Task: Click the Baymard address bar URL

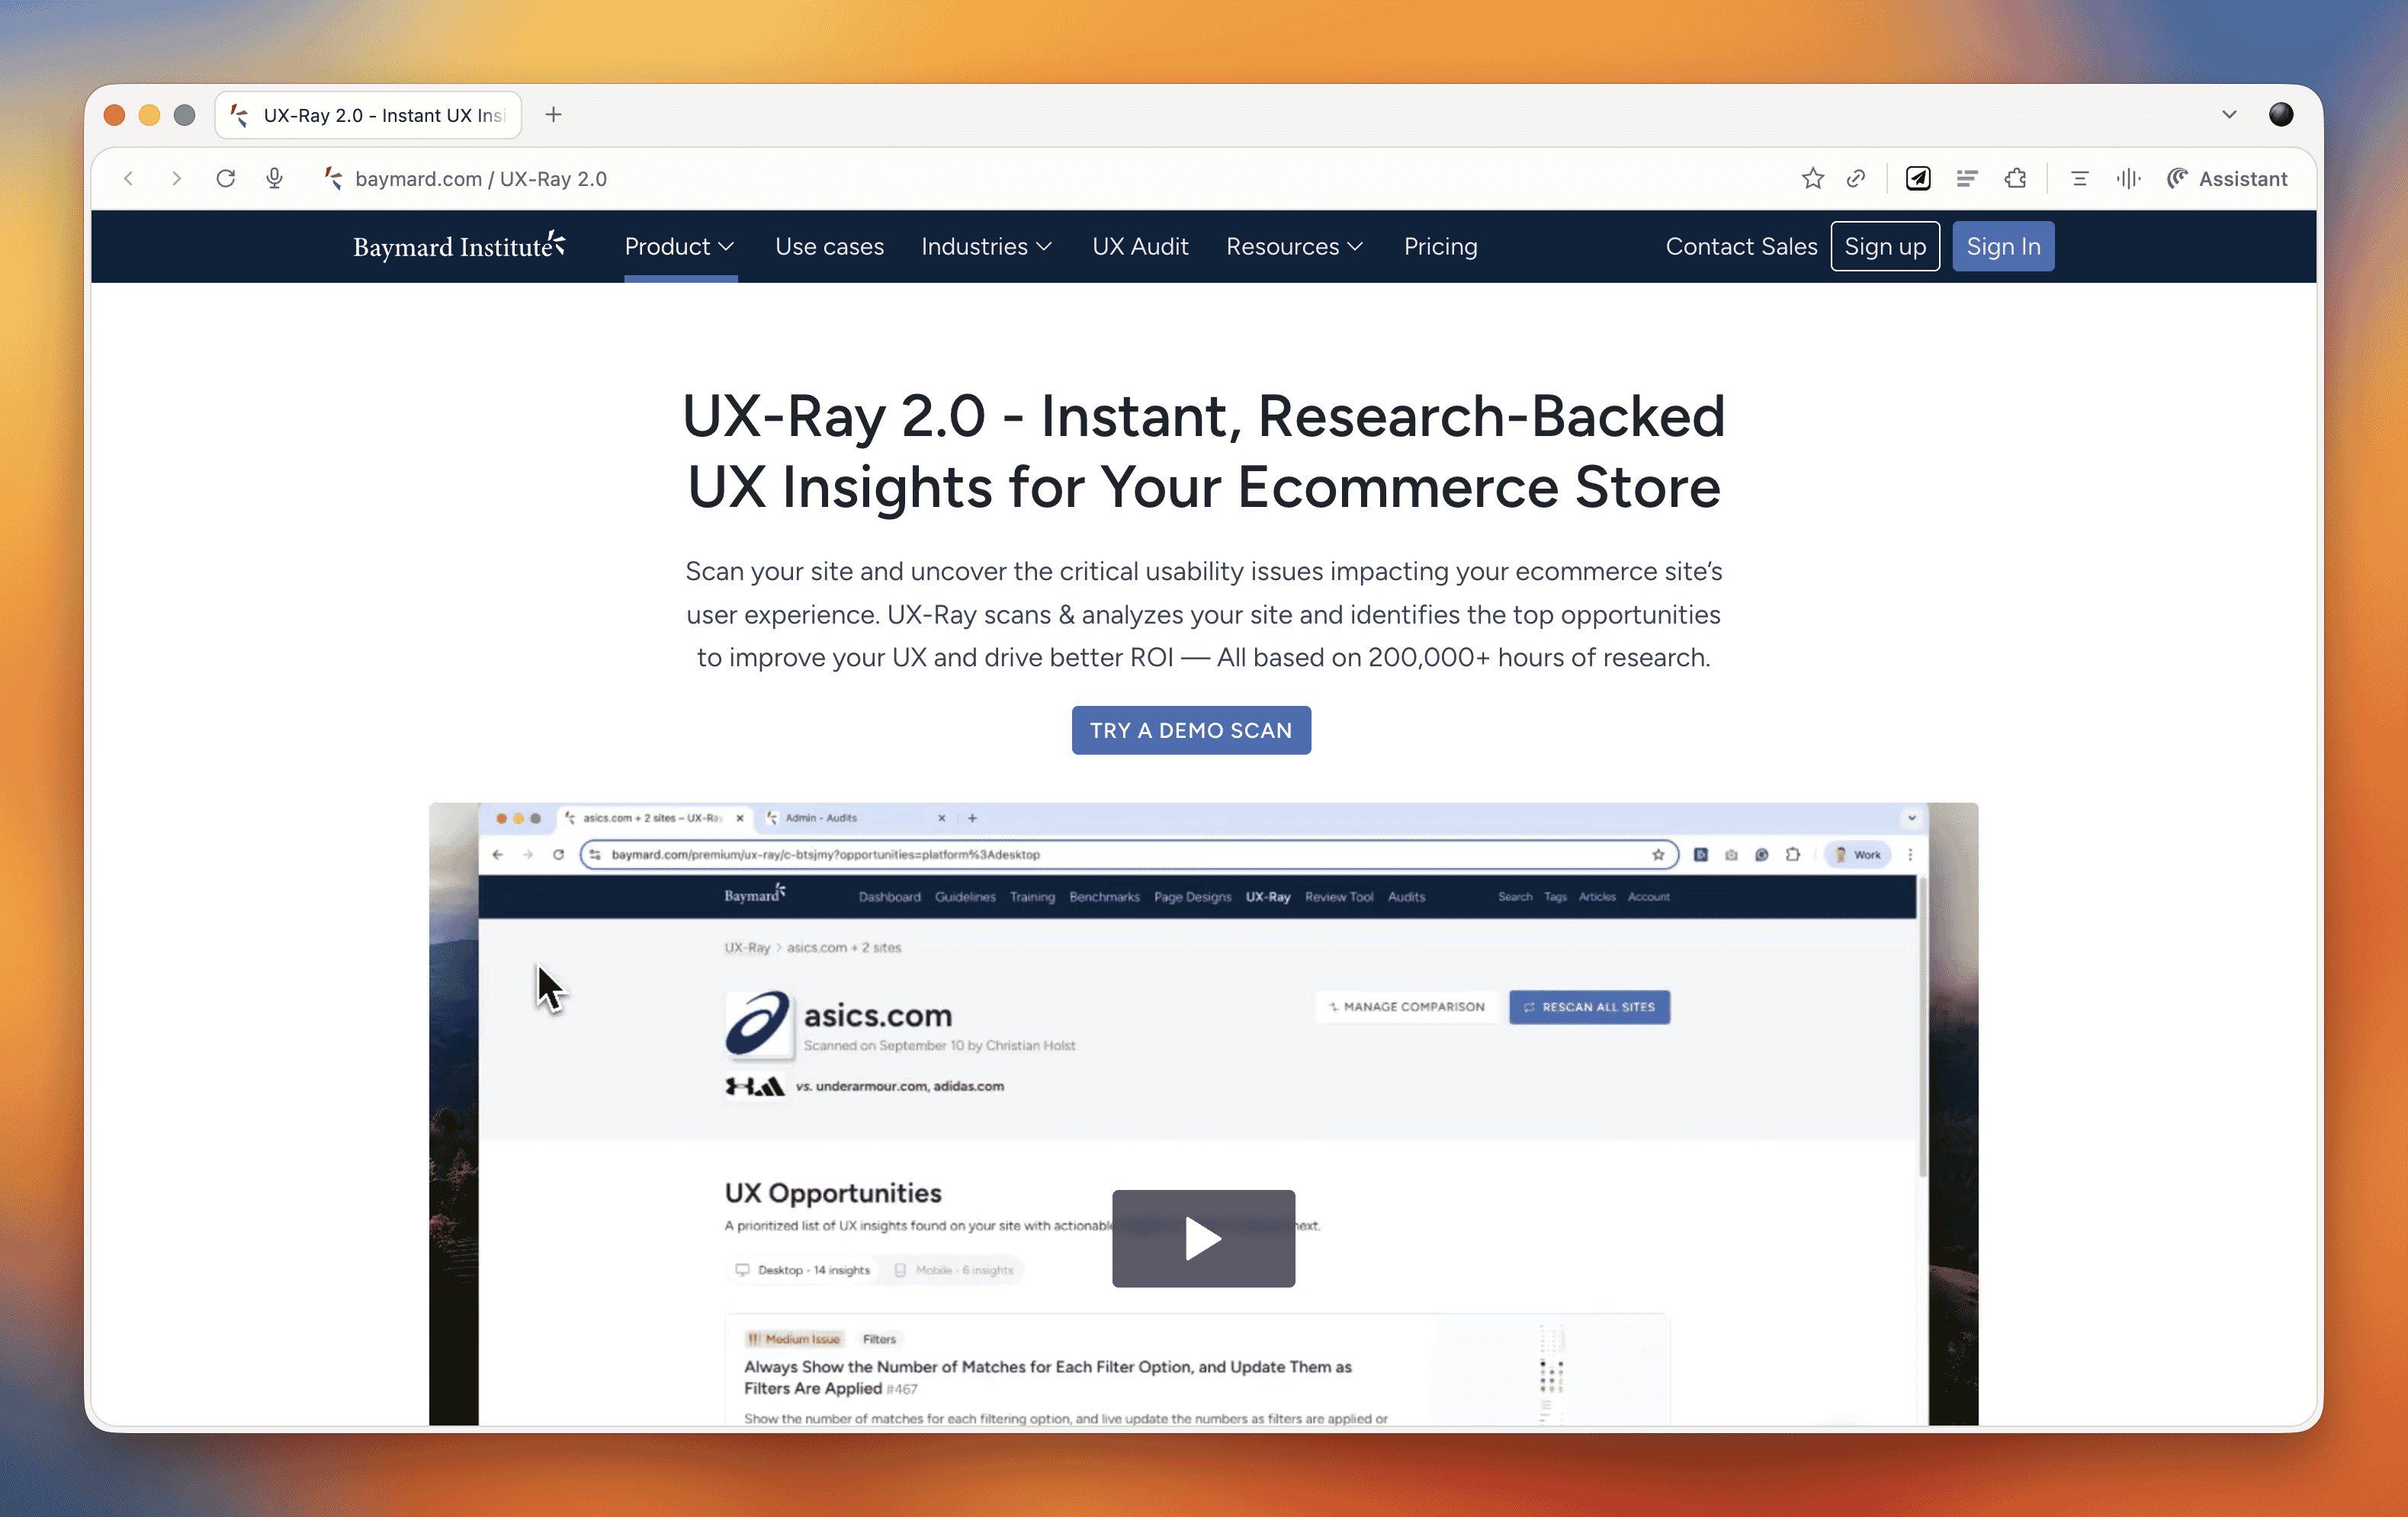Action: tap(480, 179)
